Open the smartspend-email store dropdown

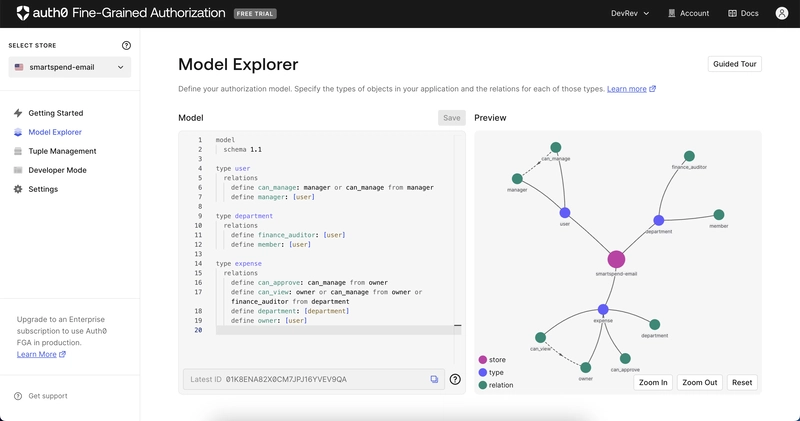pos(69,67)
